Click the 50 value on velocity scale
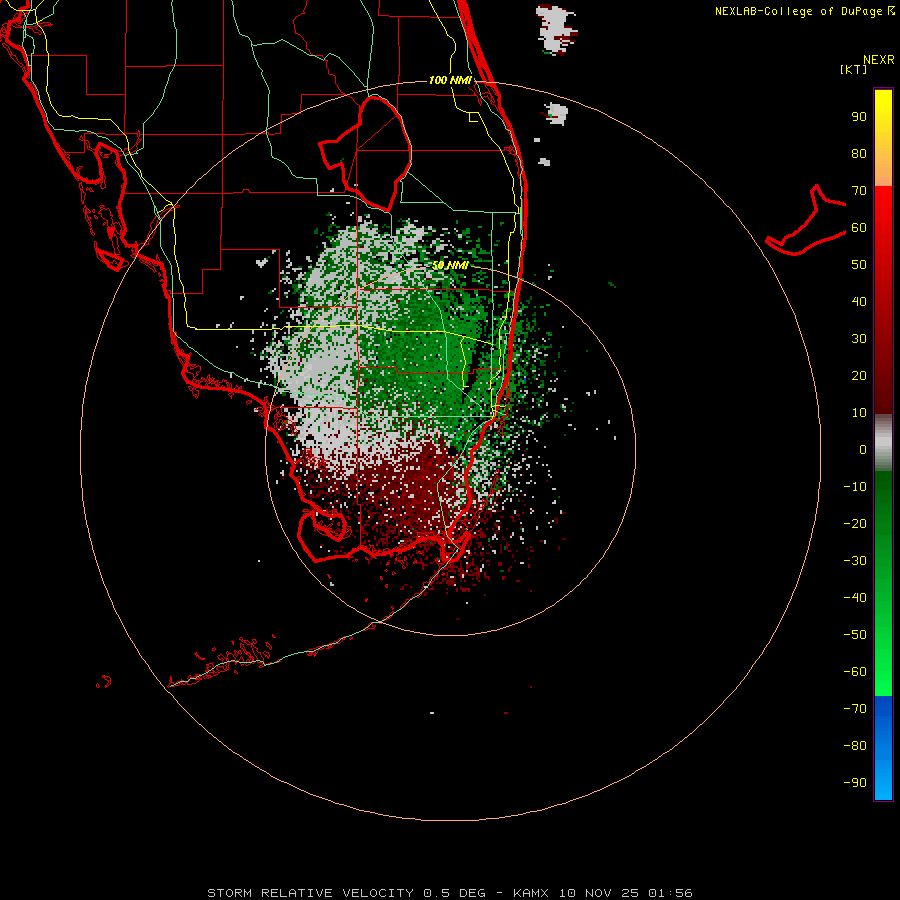Image resolution: width=900 pixels, height=900 pixels. (x=859, y=265)
